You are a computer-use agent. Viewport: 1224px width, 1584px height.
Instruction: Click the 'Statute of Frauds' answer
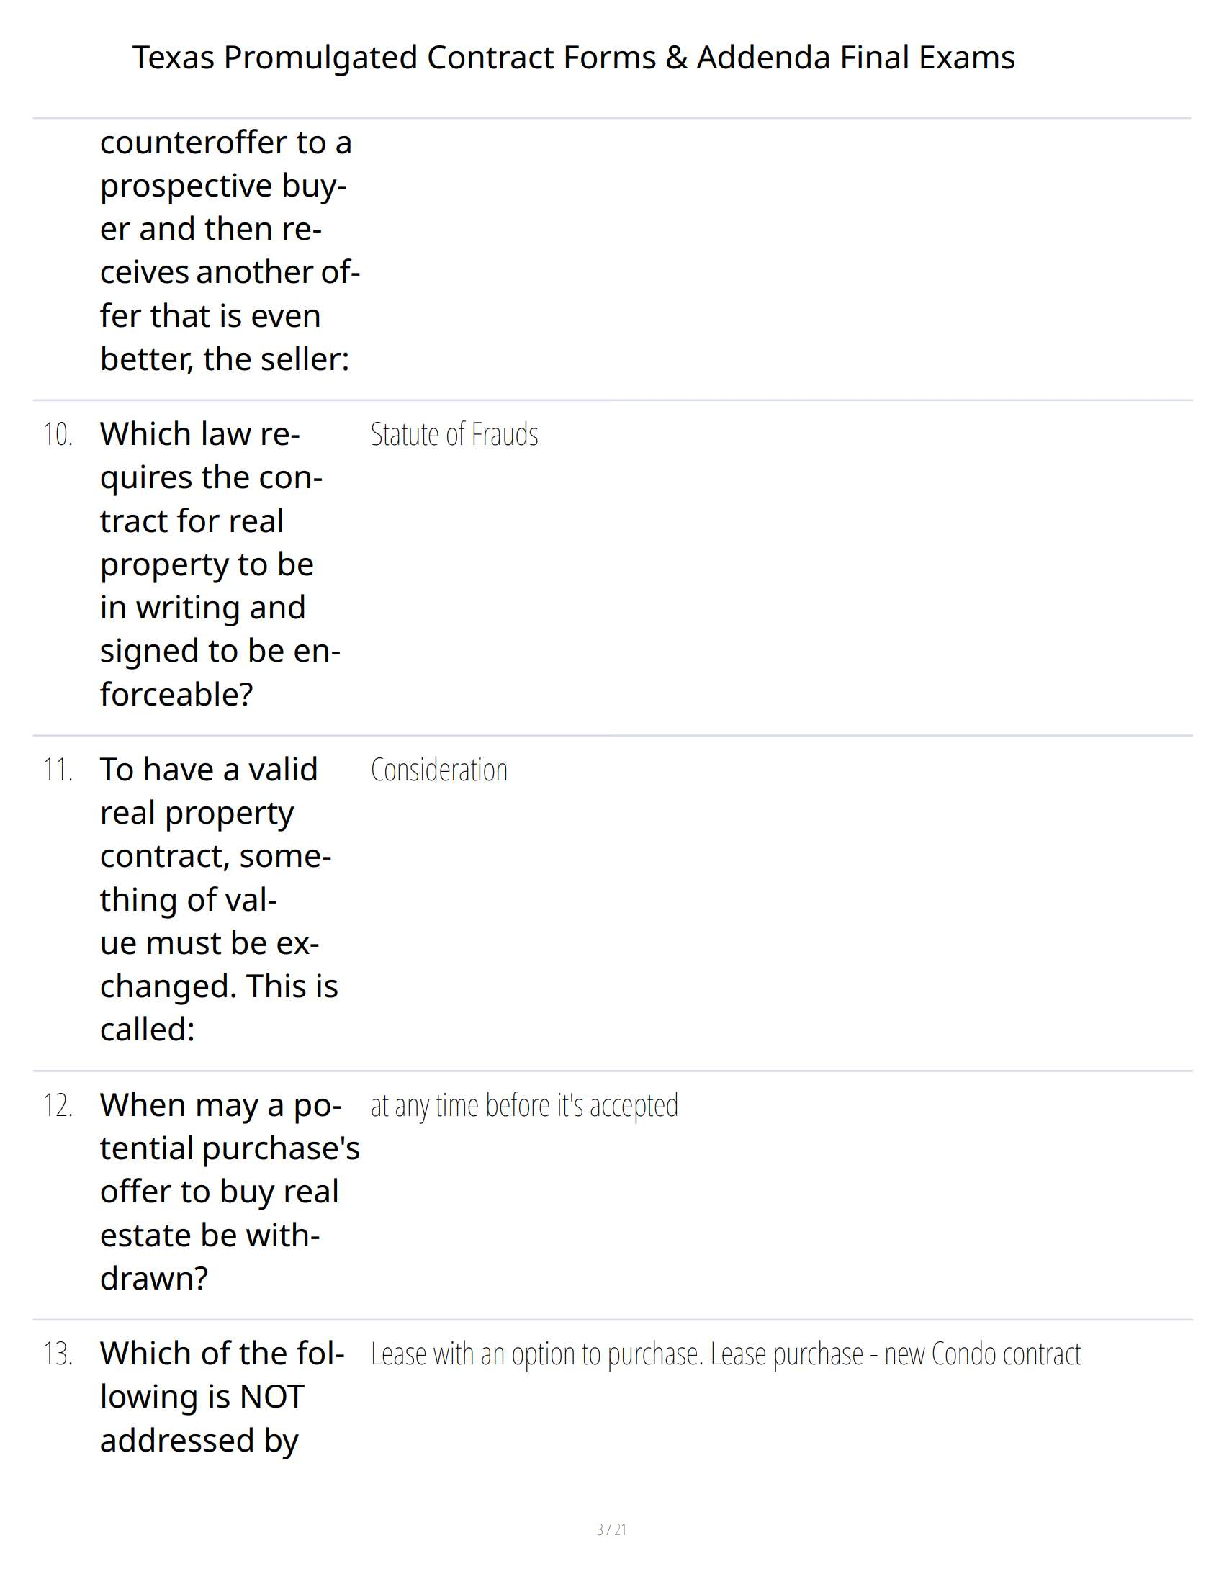tap(454, 435)
